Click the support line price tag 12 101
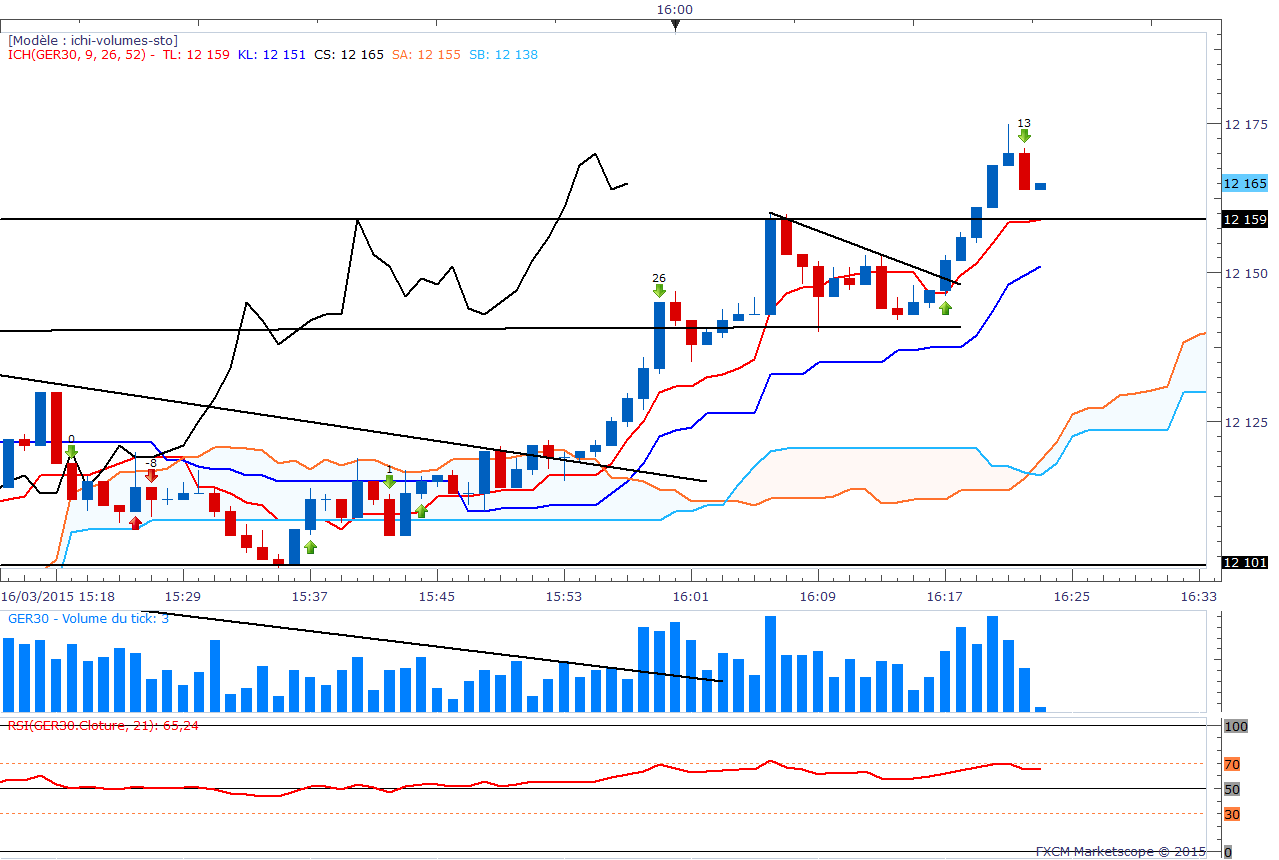The width and height of the screenshot is (1279, 860). pos(1245,563)
